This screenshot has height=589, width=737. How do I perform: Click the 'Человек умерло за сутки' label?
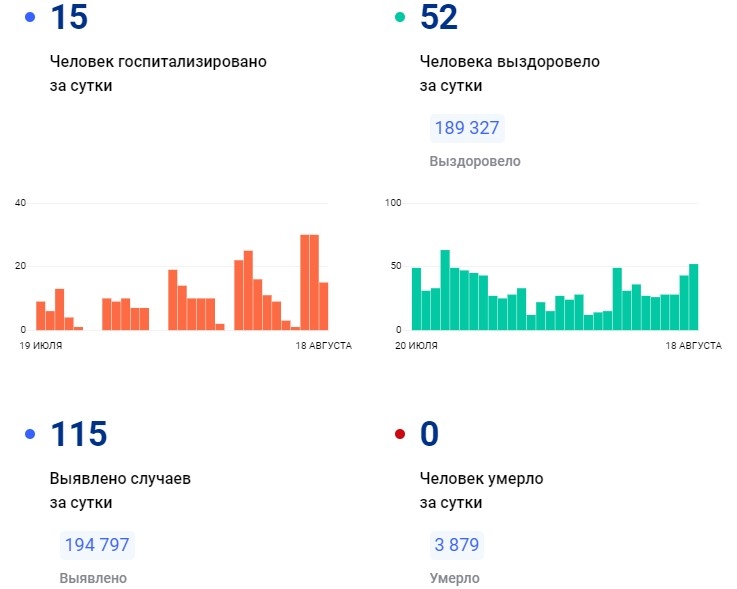click(x=481, y=490)
